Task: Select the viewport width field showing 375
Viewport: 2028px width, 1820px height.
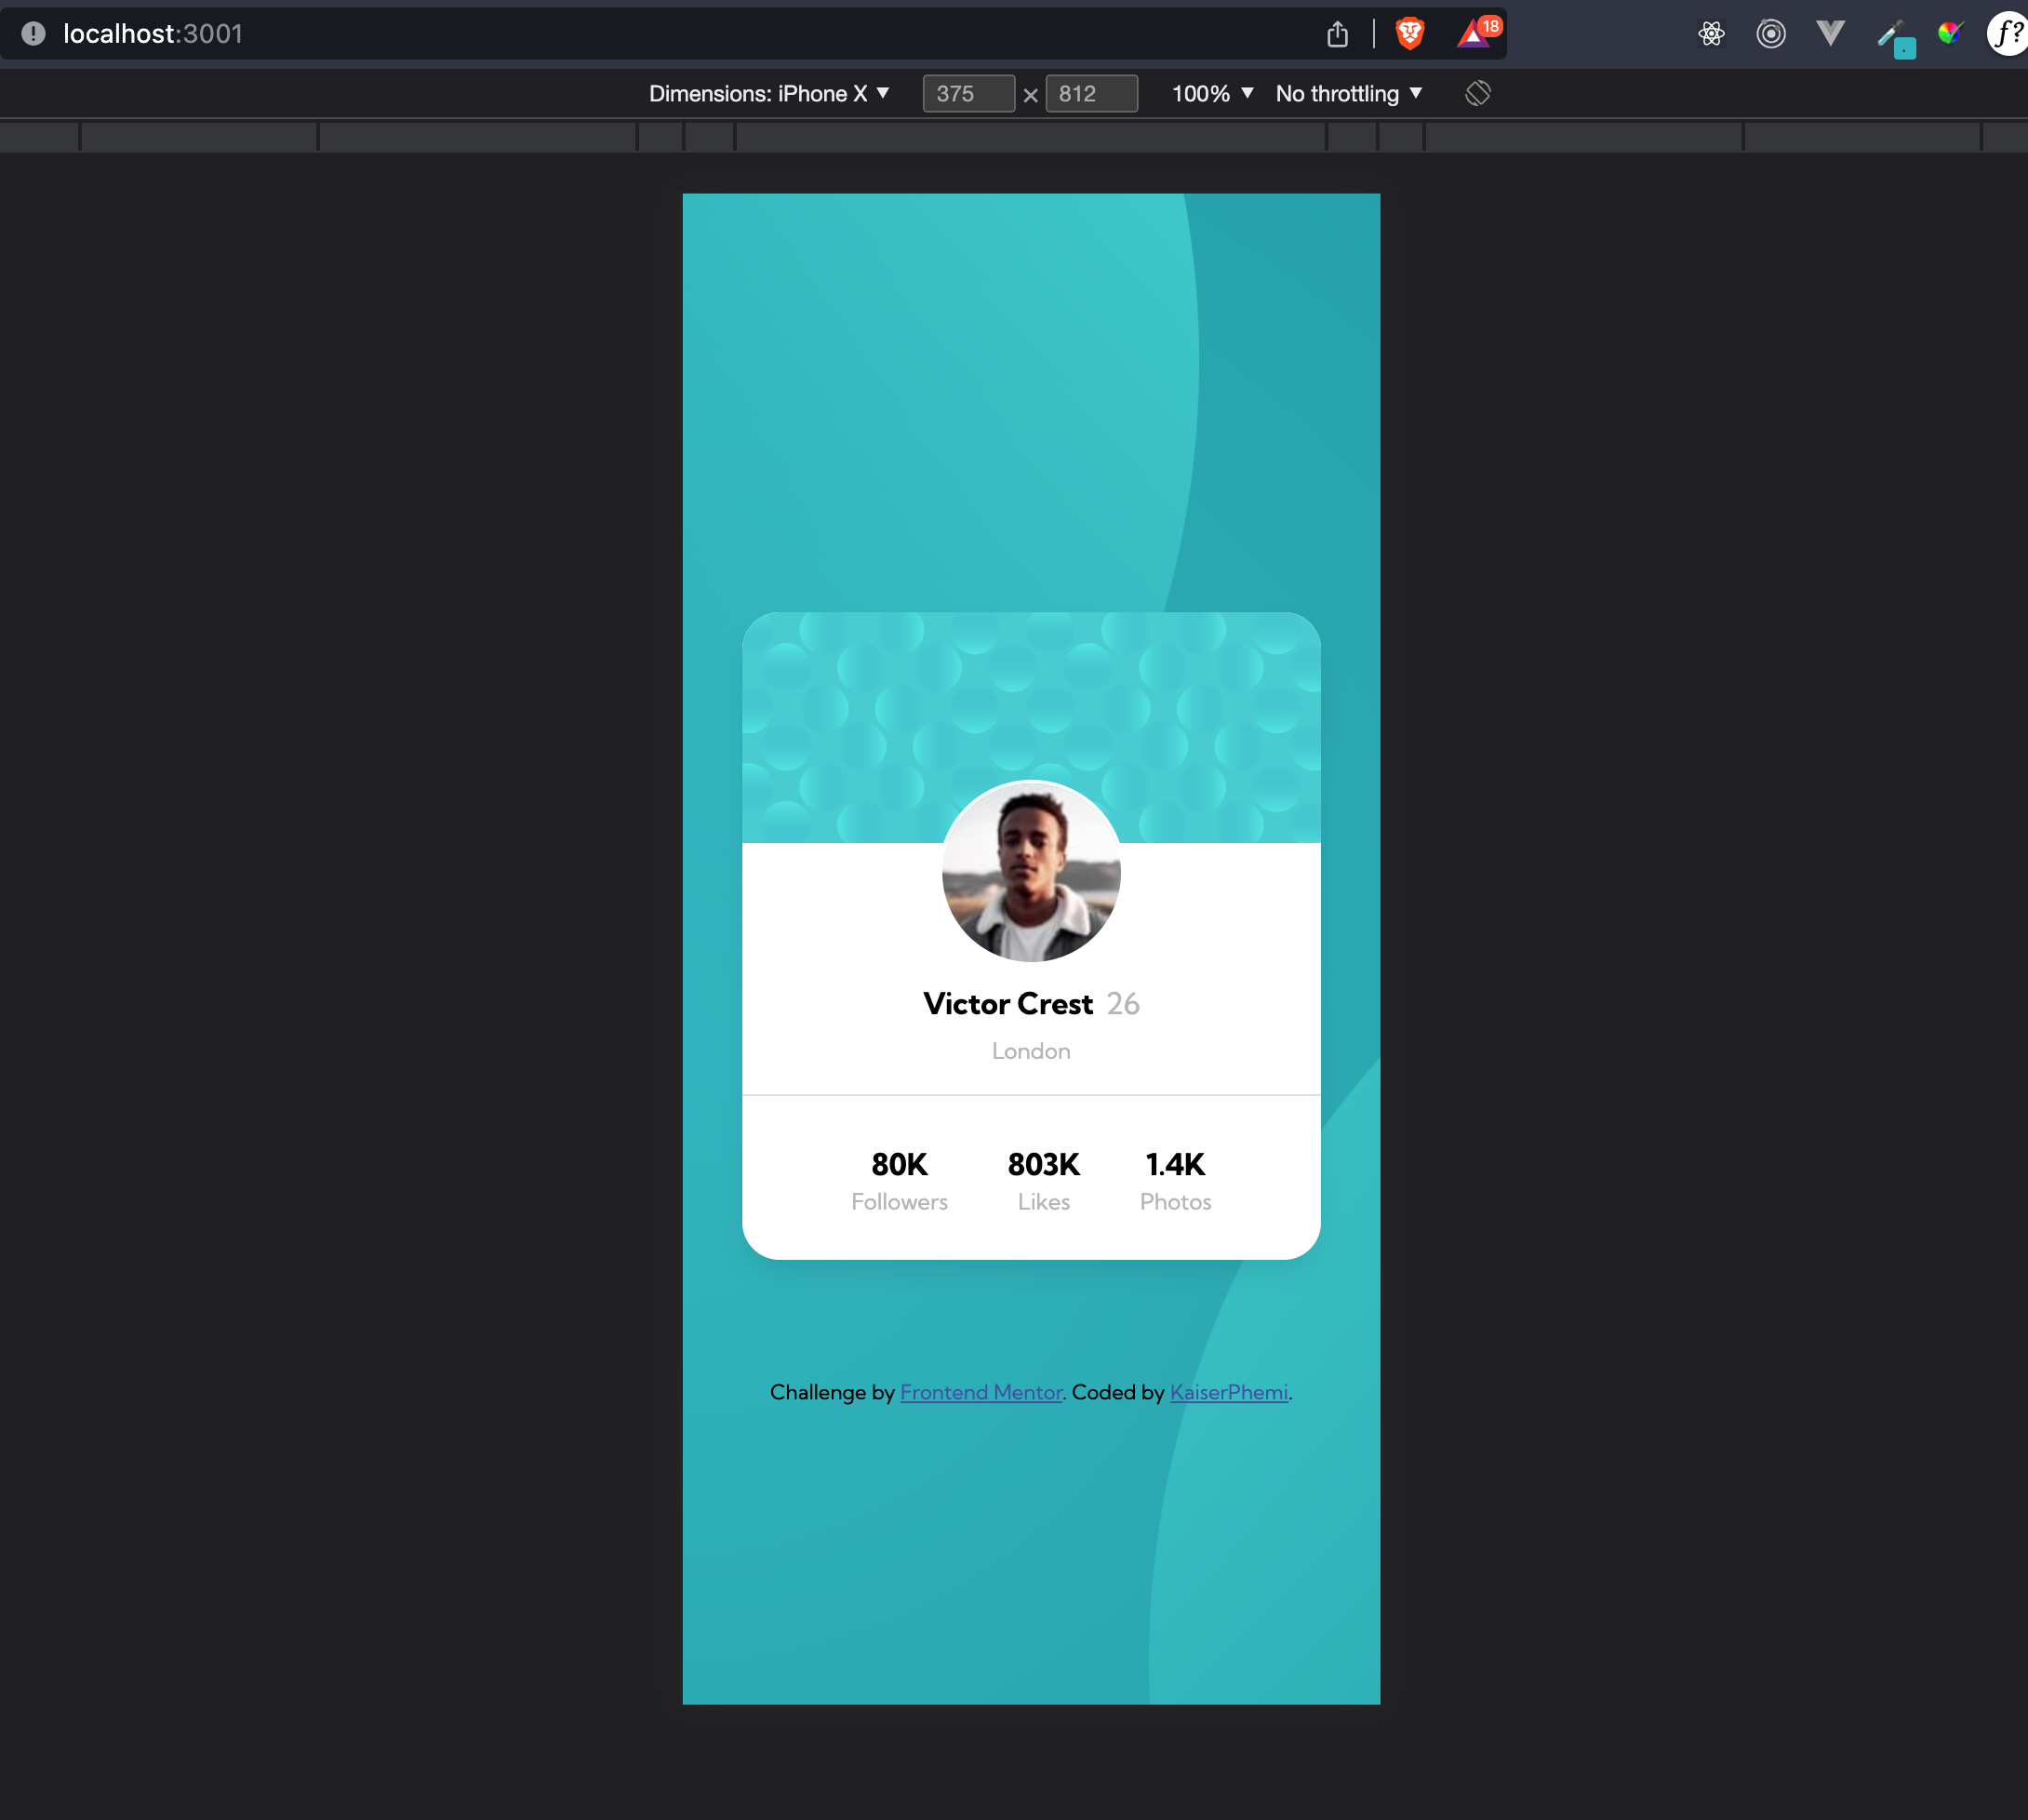Action: 967,93
